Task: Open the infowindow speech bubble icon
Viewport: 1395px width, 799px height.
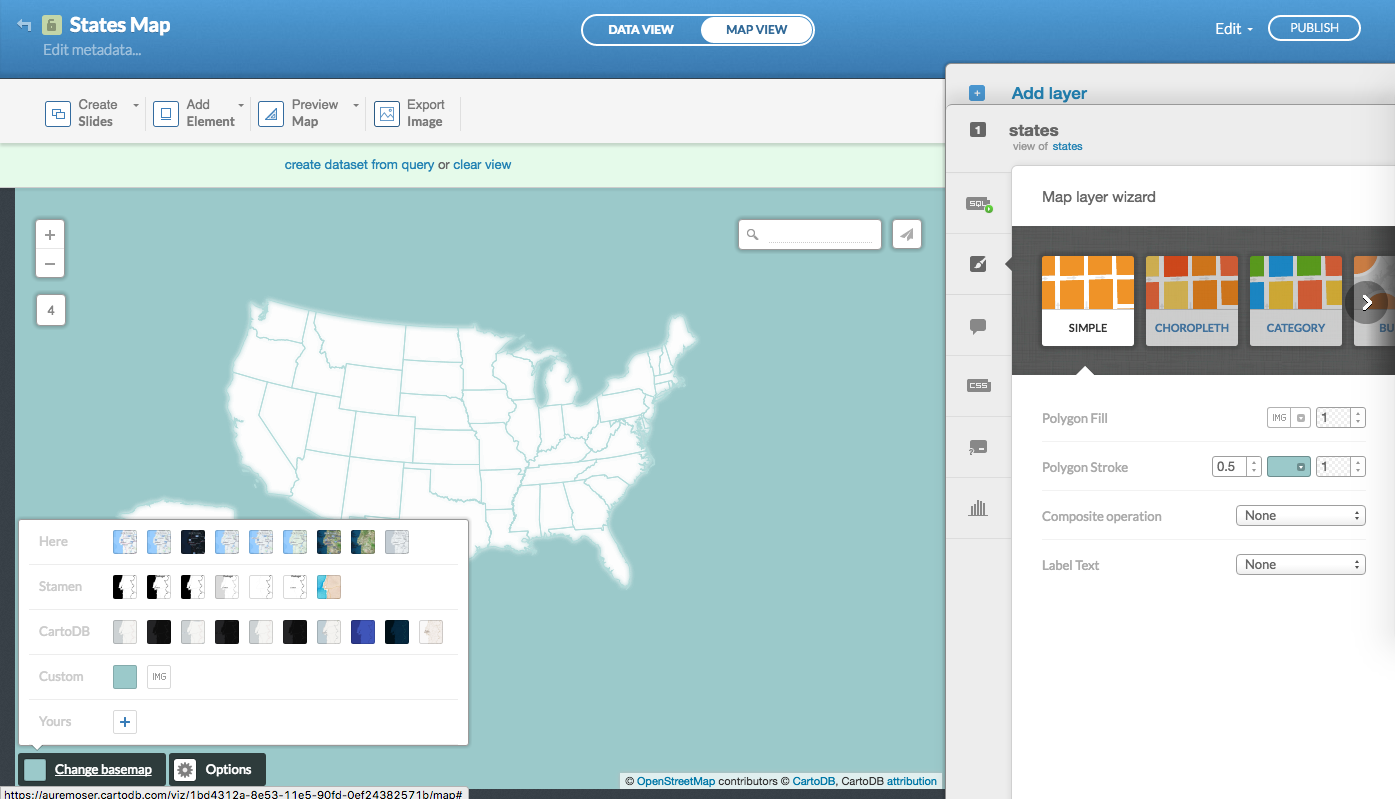Action: [x=978, y=326]
